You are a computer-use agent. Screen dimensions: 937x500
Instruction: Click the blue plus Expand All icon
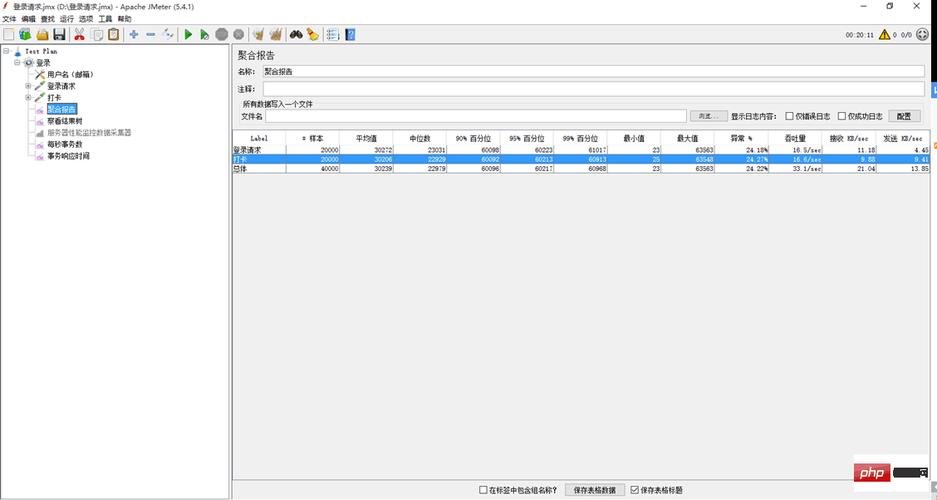[134, 35]
